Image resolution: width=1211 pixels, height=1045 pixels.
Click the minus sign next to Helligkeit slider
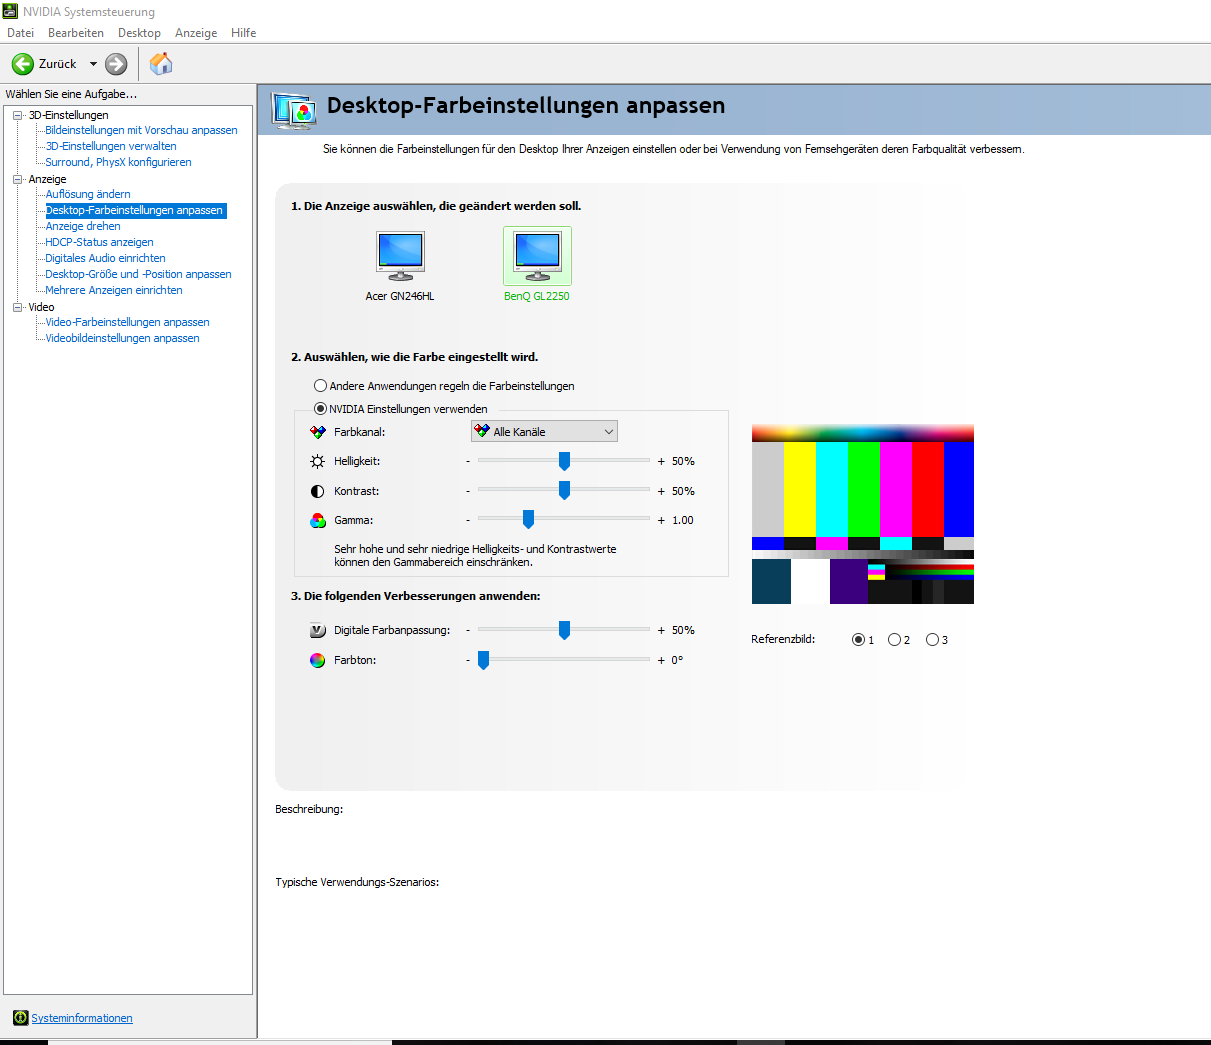[468, 462]
